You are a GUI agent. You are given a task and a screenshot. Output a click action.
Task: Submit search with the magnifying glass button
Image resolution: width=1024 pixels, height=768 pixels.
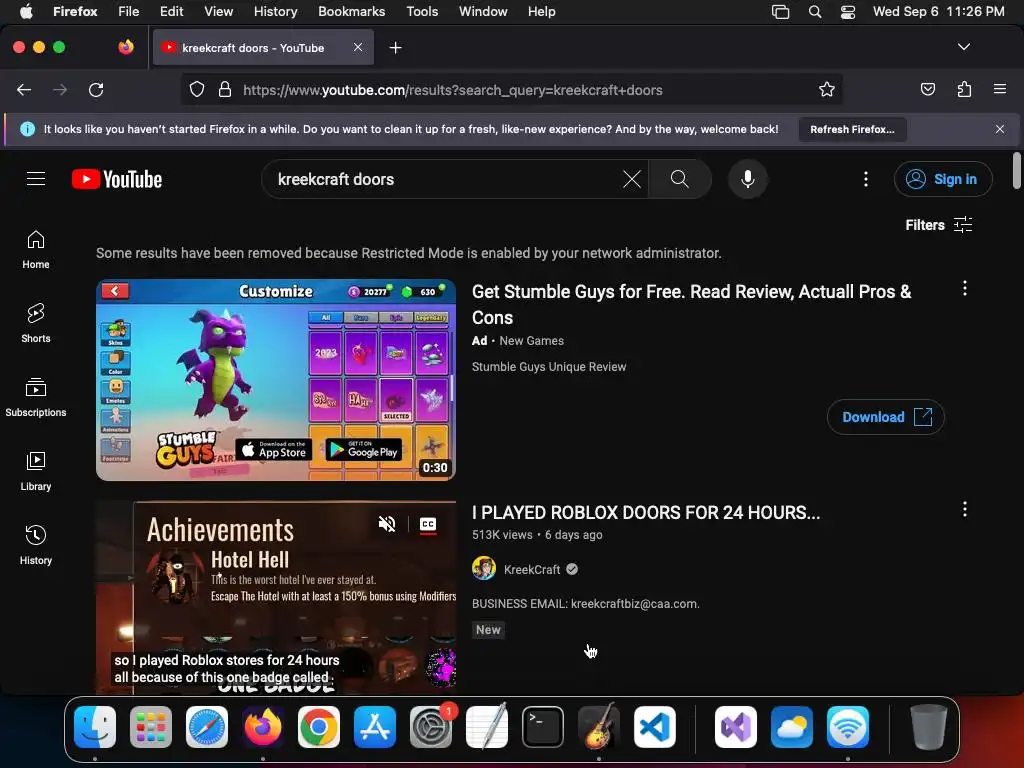coord(680,179)
